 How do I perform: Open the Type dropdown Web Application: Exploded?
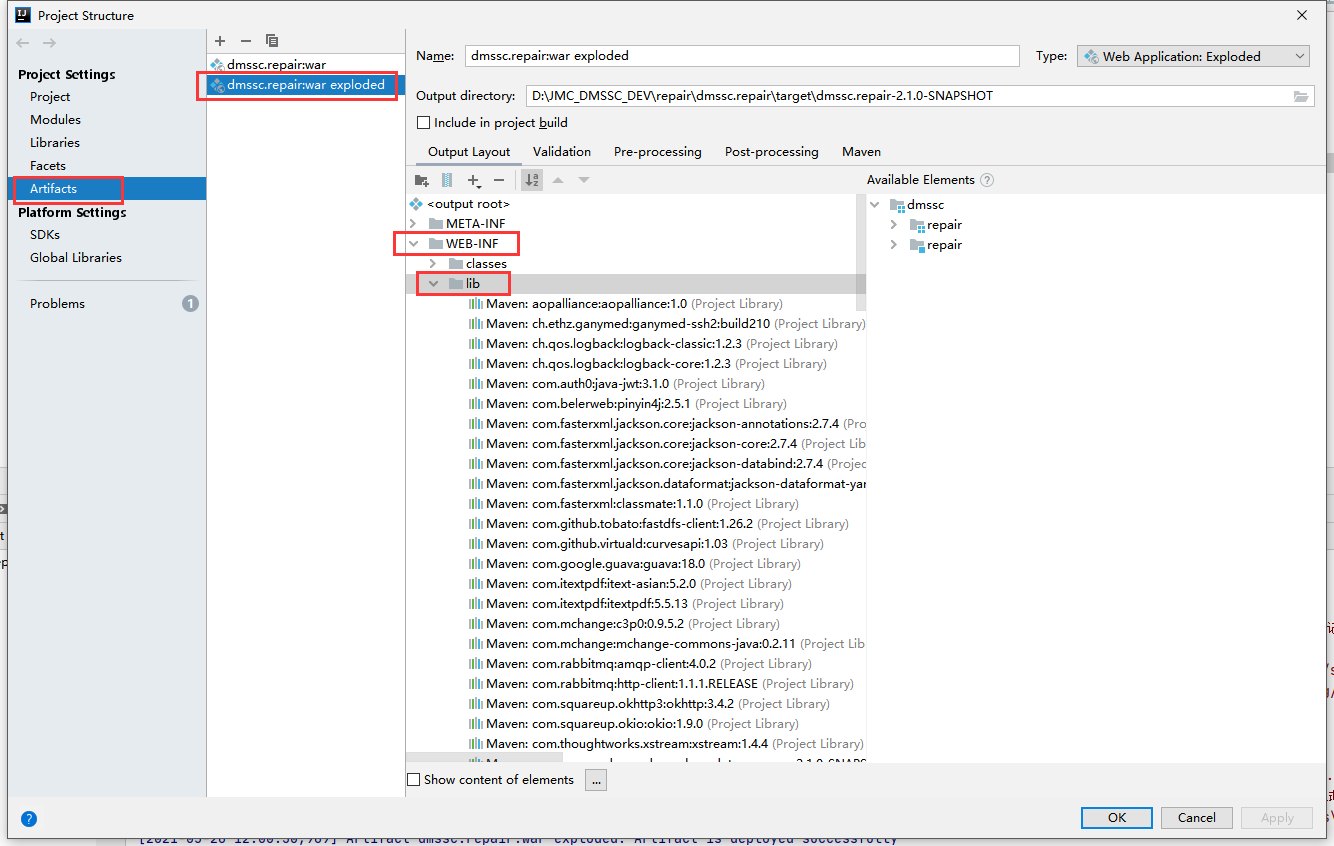(1193, 56)
